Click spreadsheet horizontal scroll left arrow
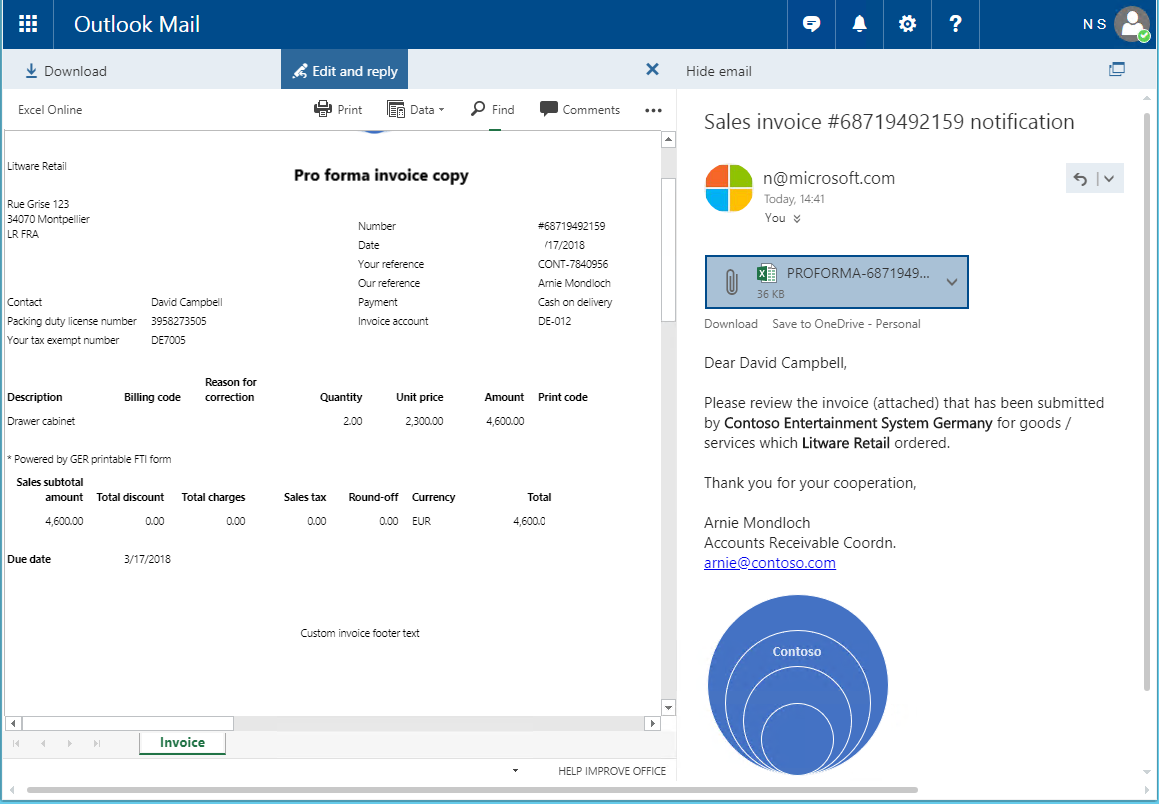Viewport: 1159px width, 804px height. (x=13, y=723)
